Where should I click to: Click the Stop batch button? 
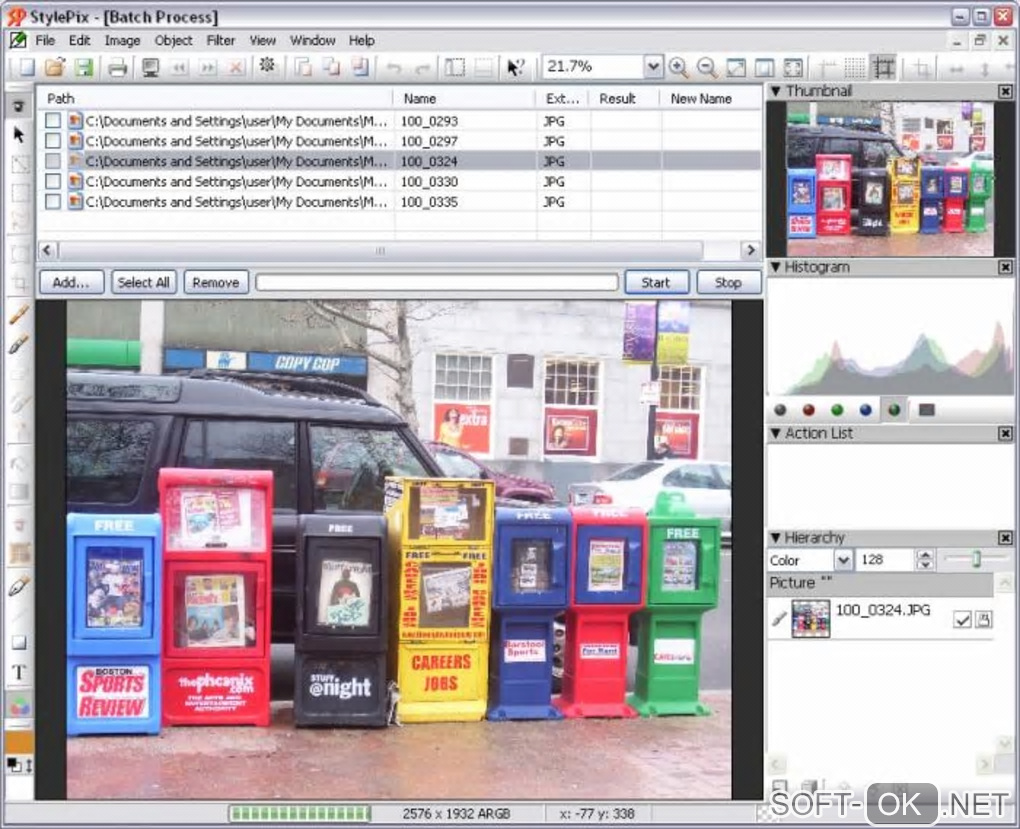(729, 282)
